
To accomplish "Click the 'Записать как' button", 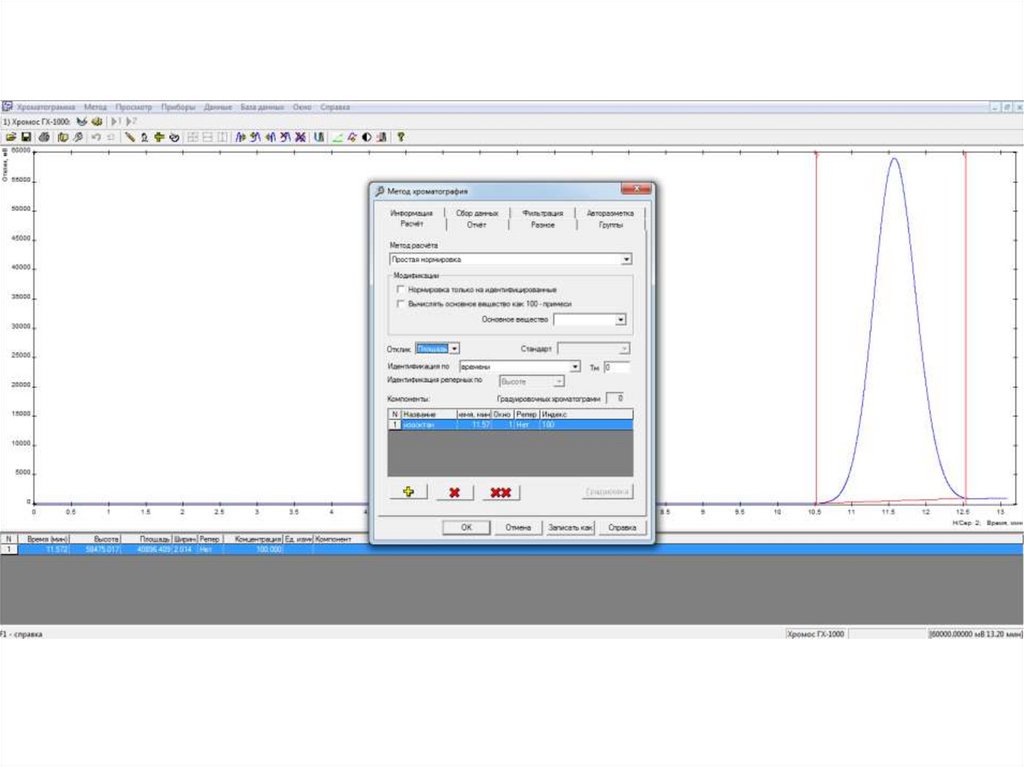I will coord(571,527).
